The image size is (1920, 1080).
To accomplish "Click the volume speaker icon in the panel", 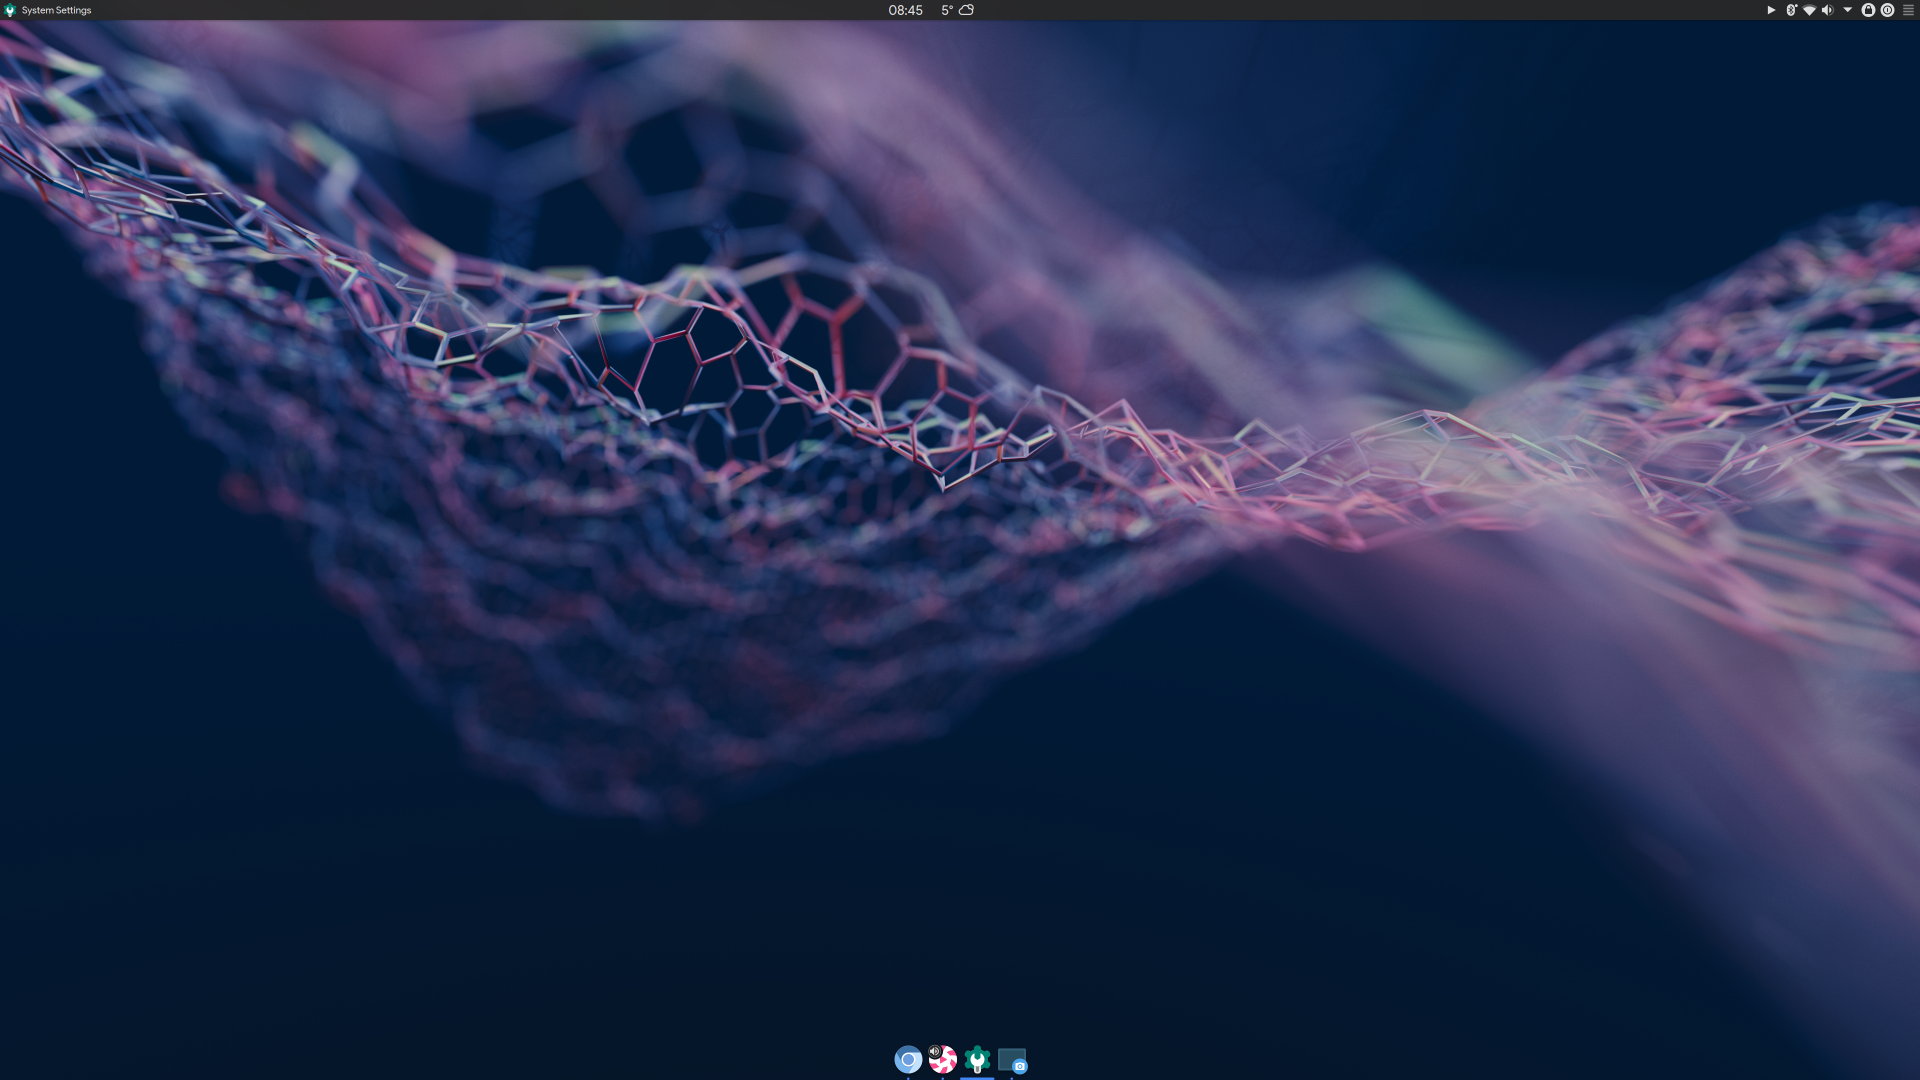I will point(1827,10).
